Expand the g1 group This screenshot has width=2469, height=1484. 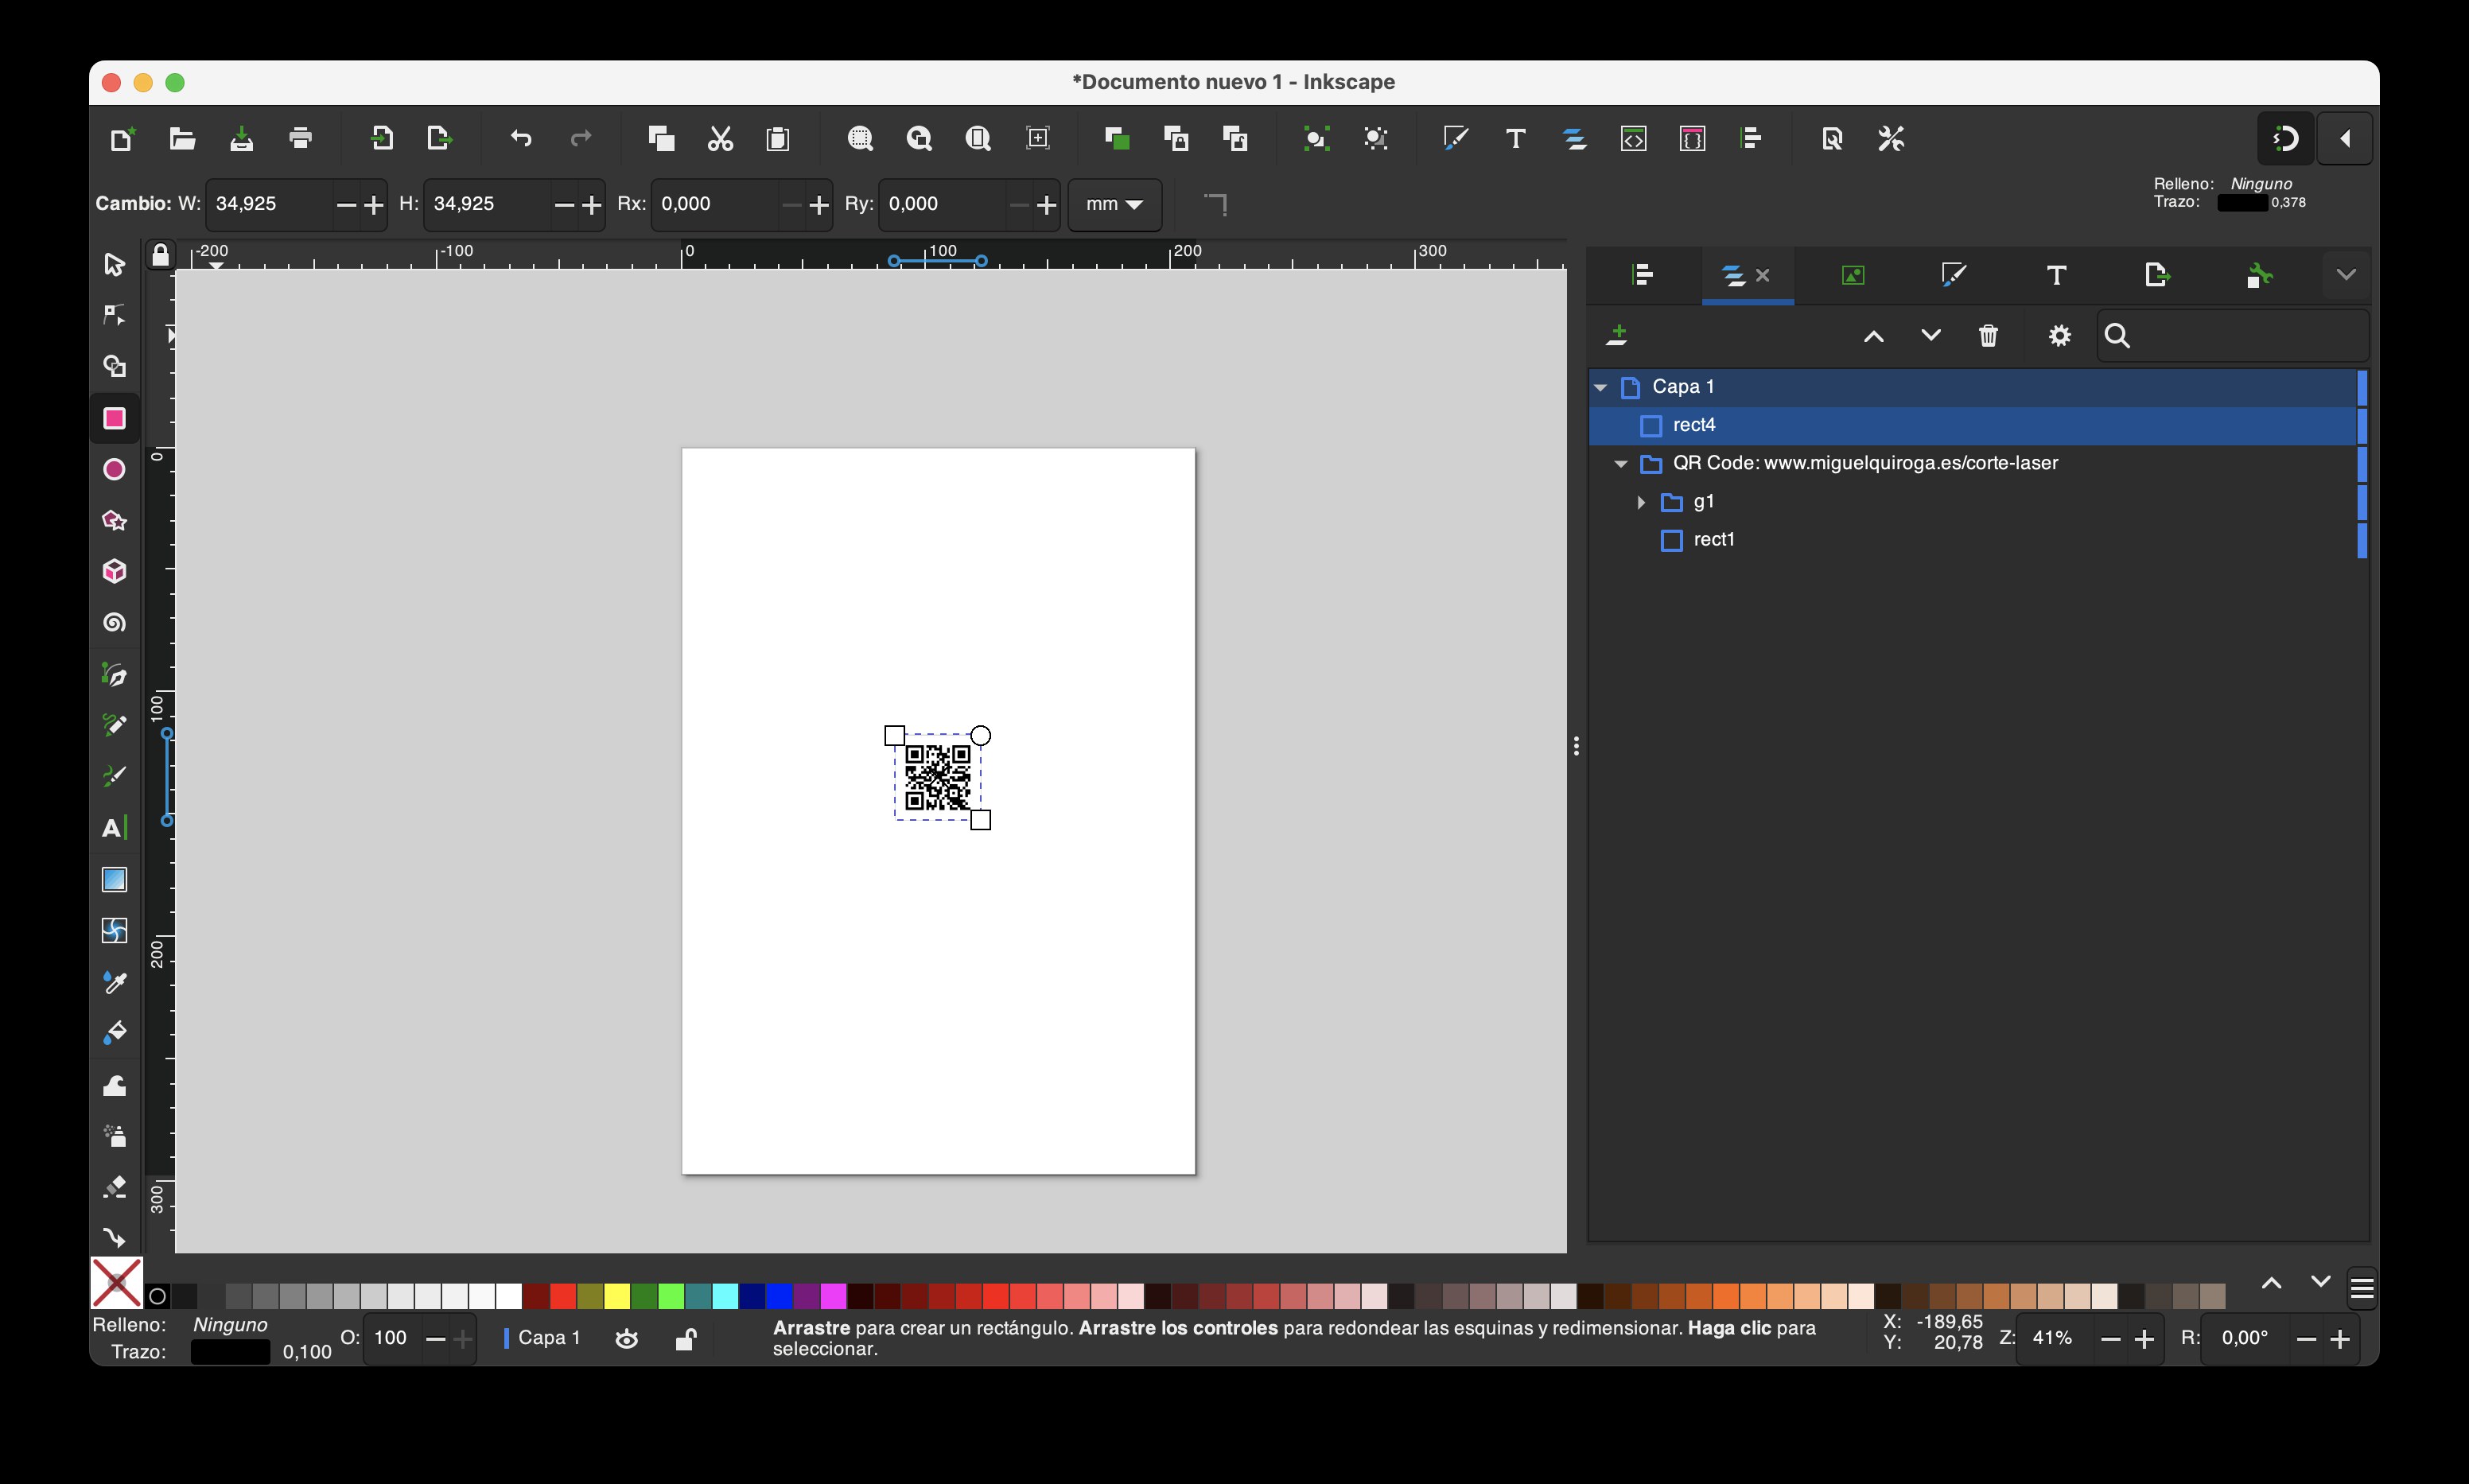click(x=1641, y=502)
